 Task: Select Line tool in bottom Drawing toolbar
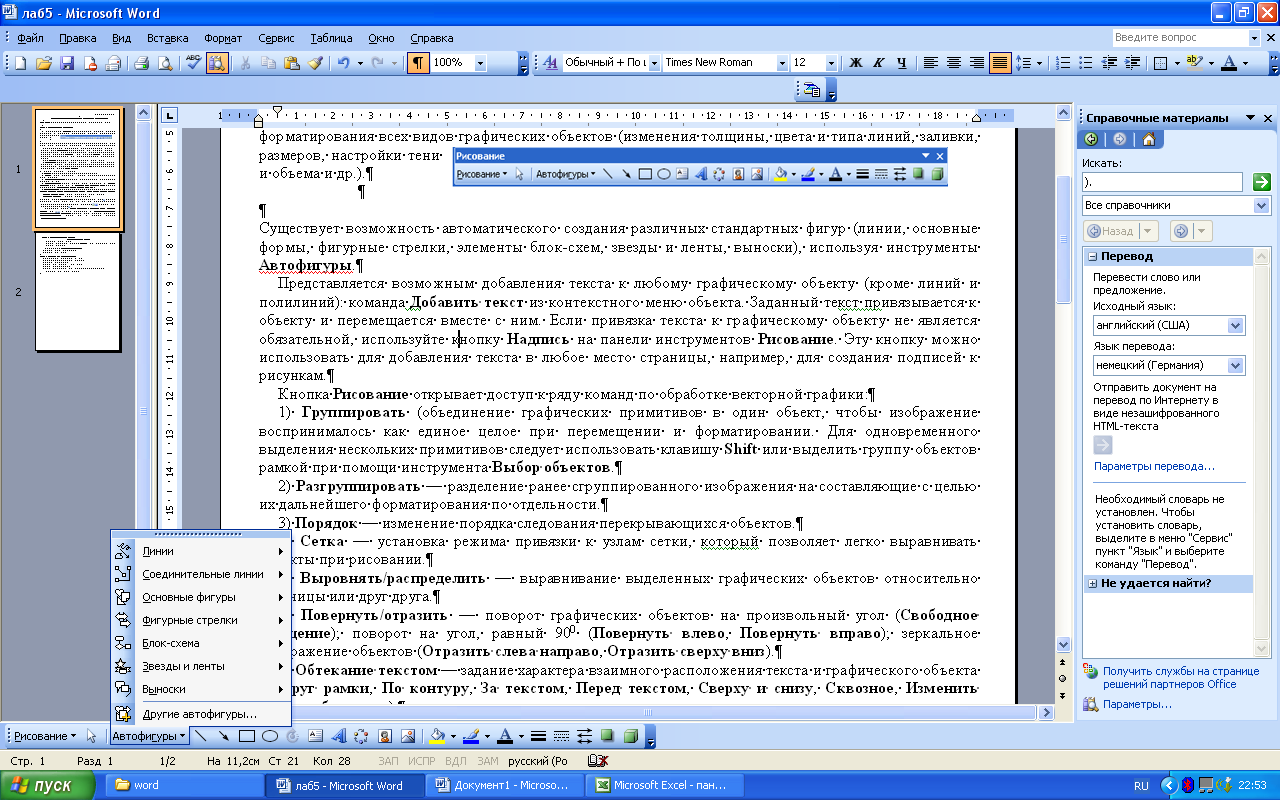[x=200, y=736]
